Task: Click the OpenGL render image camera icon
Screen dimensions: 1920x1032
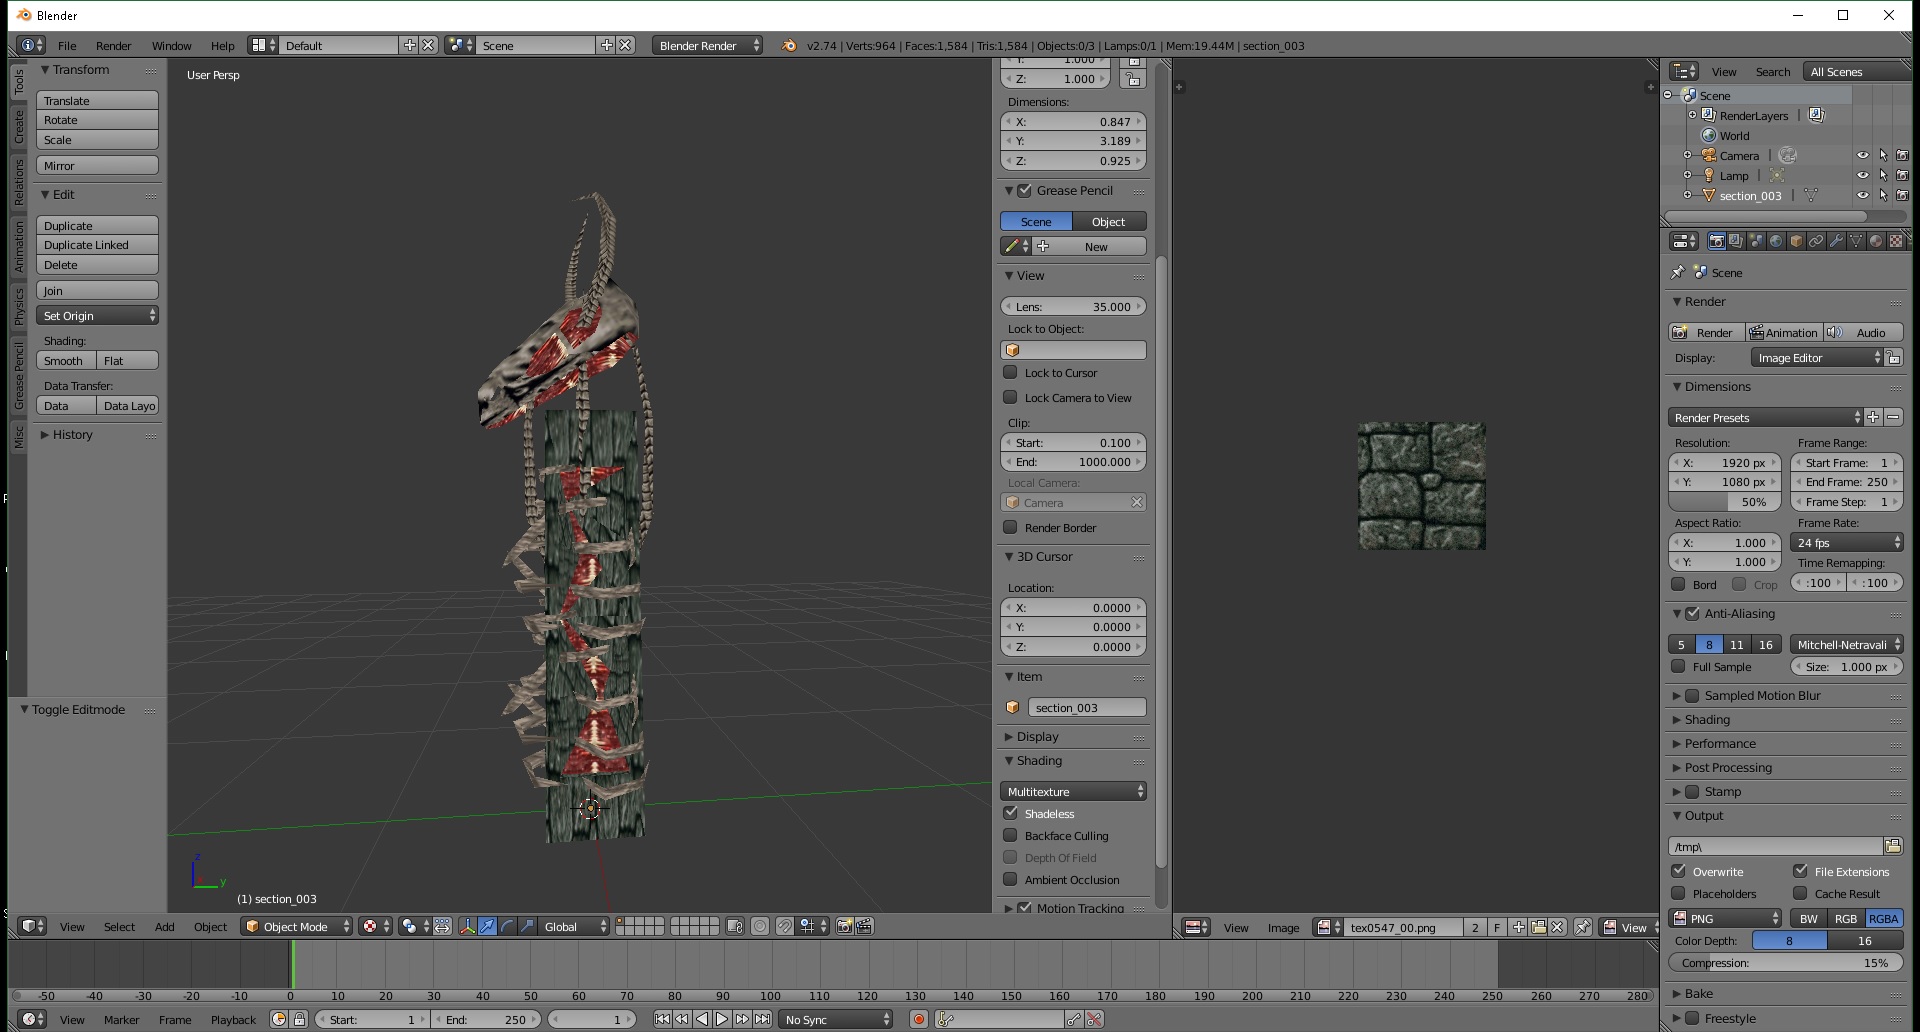Action: pos(844,927)
